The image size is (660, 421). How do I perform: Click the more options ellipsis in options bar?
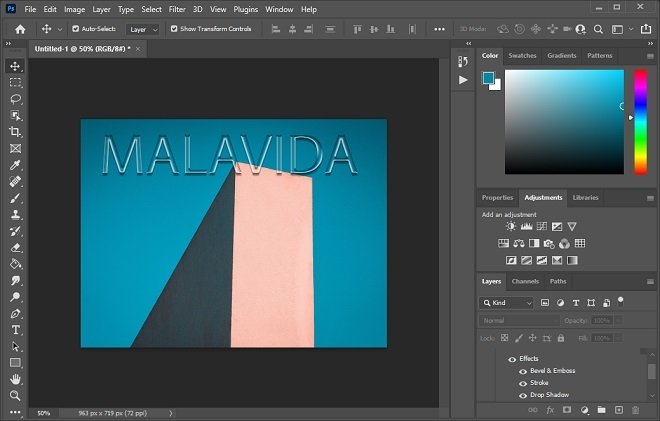pos(439,29)
